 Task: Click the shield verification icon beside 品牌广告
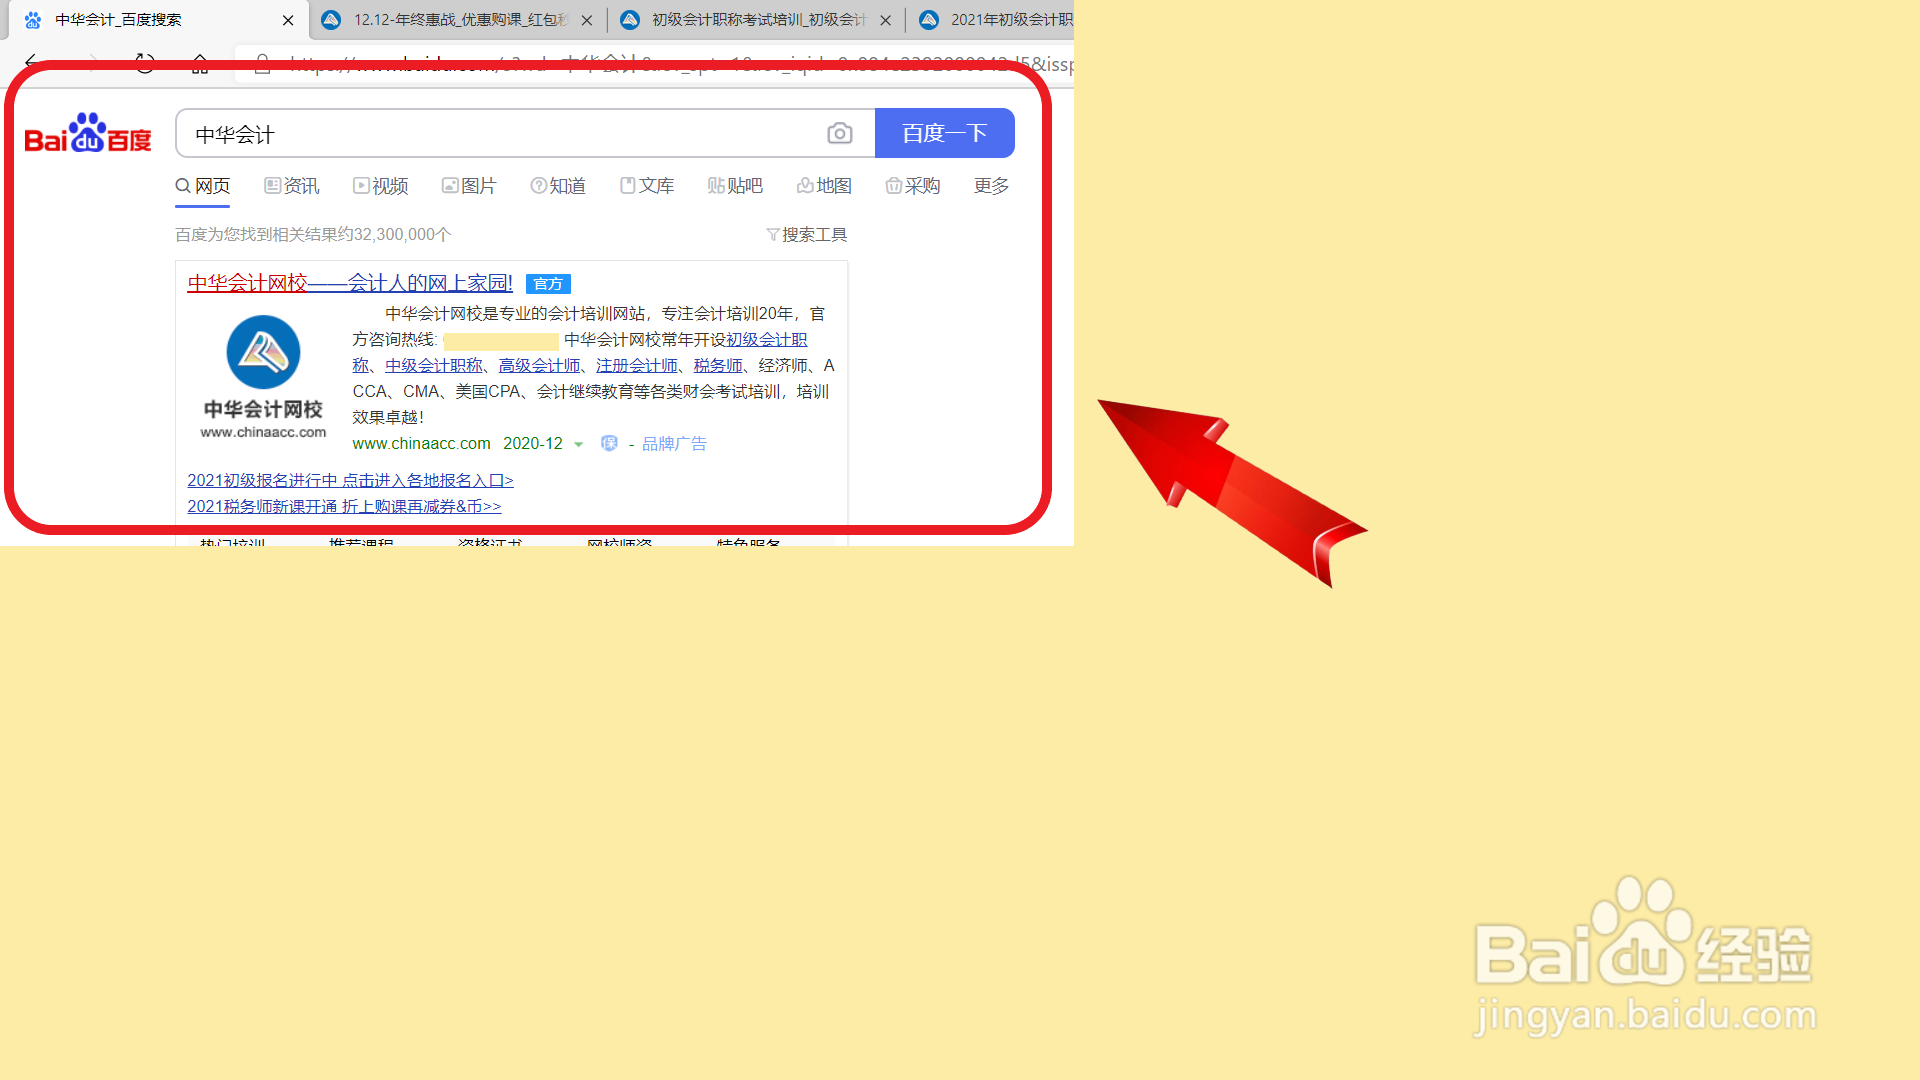pyautogui.click(x=608, y=443)
